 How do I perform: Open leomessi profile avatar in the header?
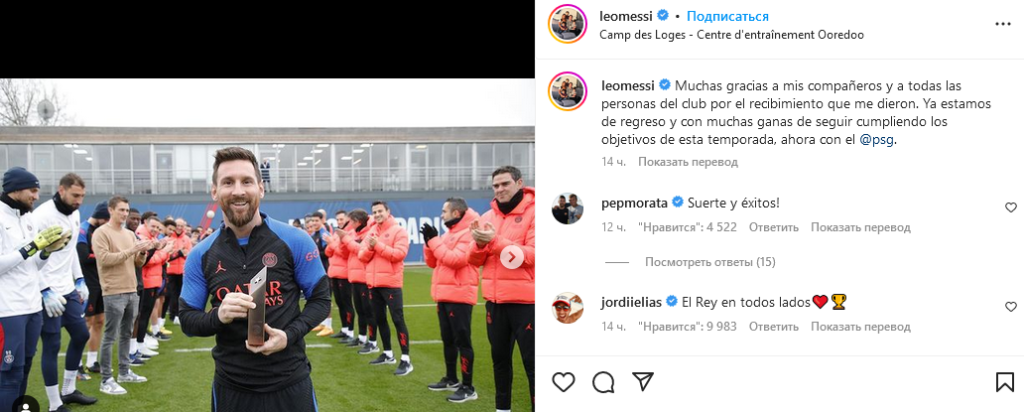[567, 24]
